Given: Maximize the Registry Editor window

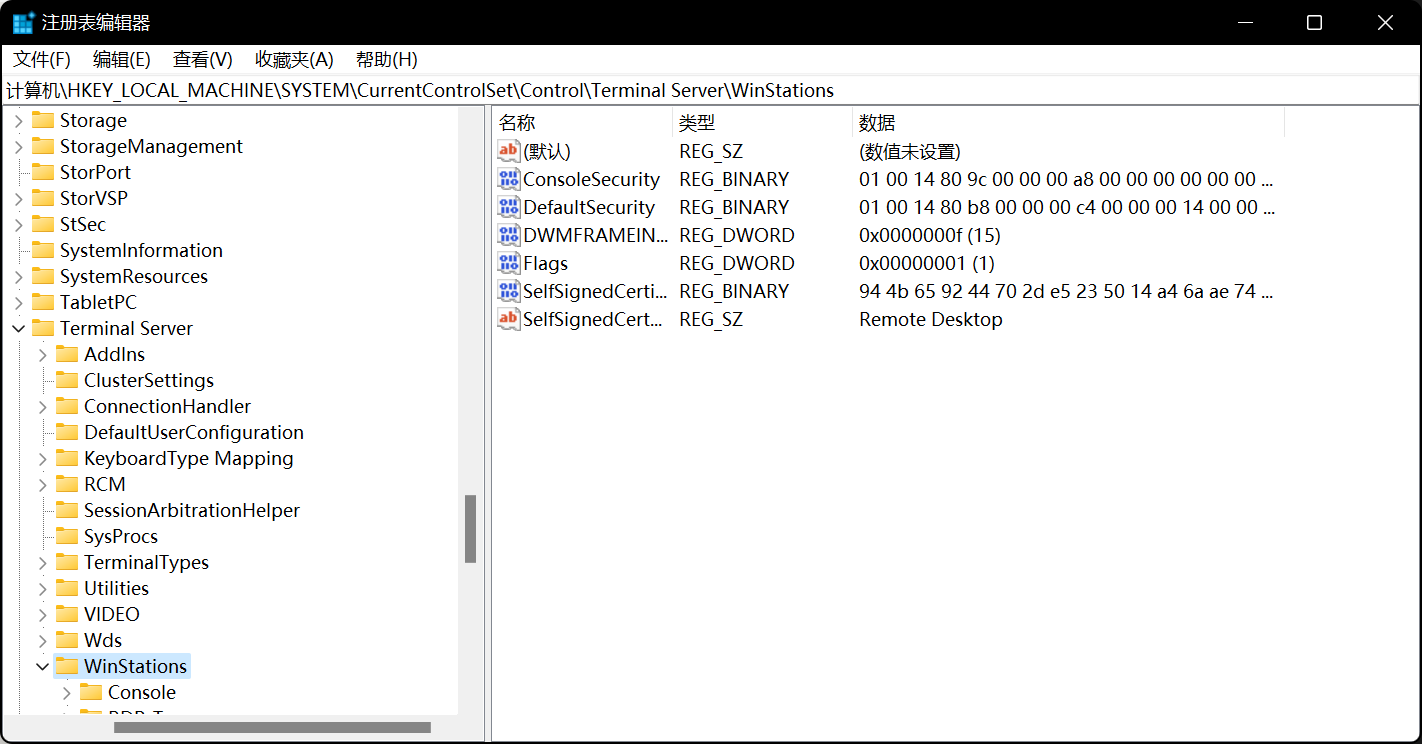Looking at the screenshot, I should pos(1315,23).
